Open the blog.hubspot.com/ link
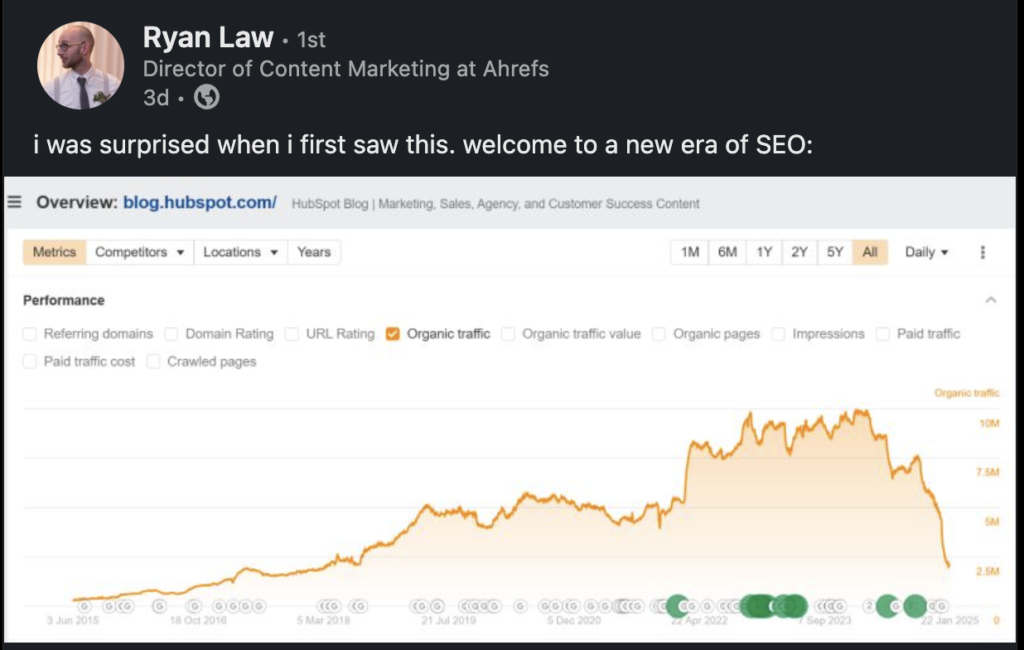 point(200,203)
